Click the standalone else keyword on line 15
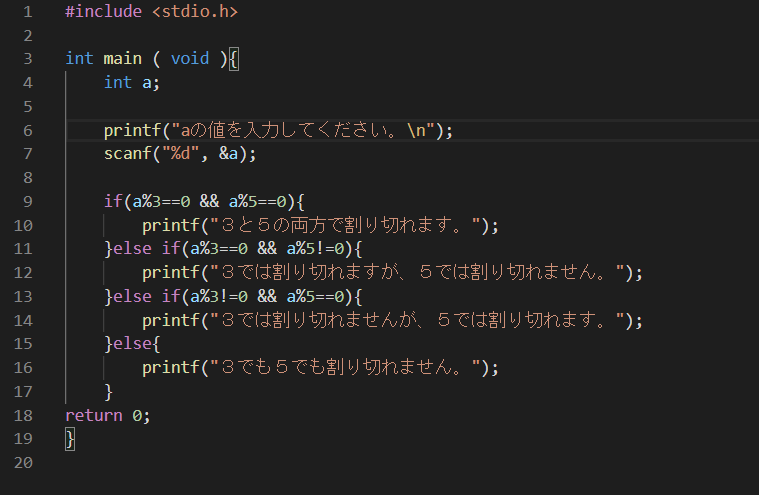Viewport: 759px width, 495px height. point(132,344)
